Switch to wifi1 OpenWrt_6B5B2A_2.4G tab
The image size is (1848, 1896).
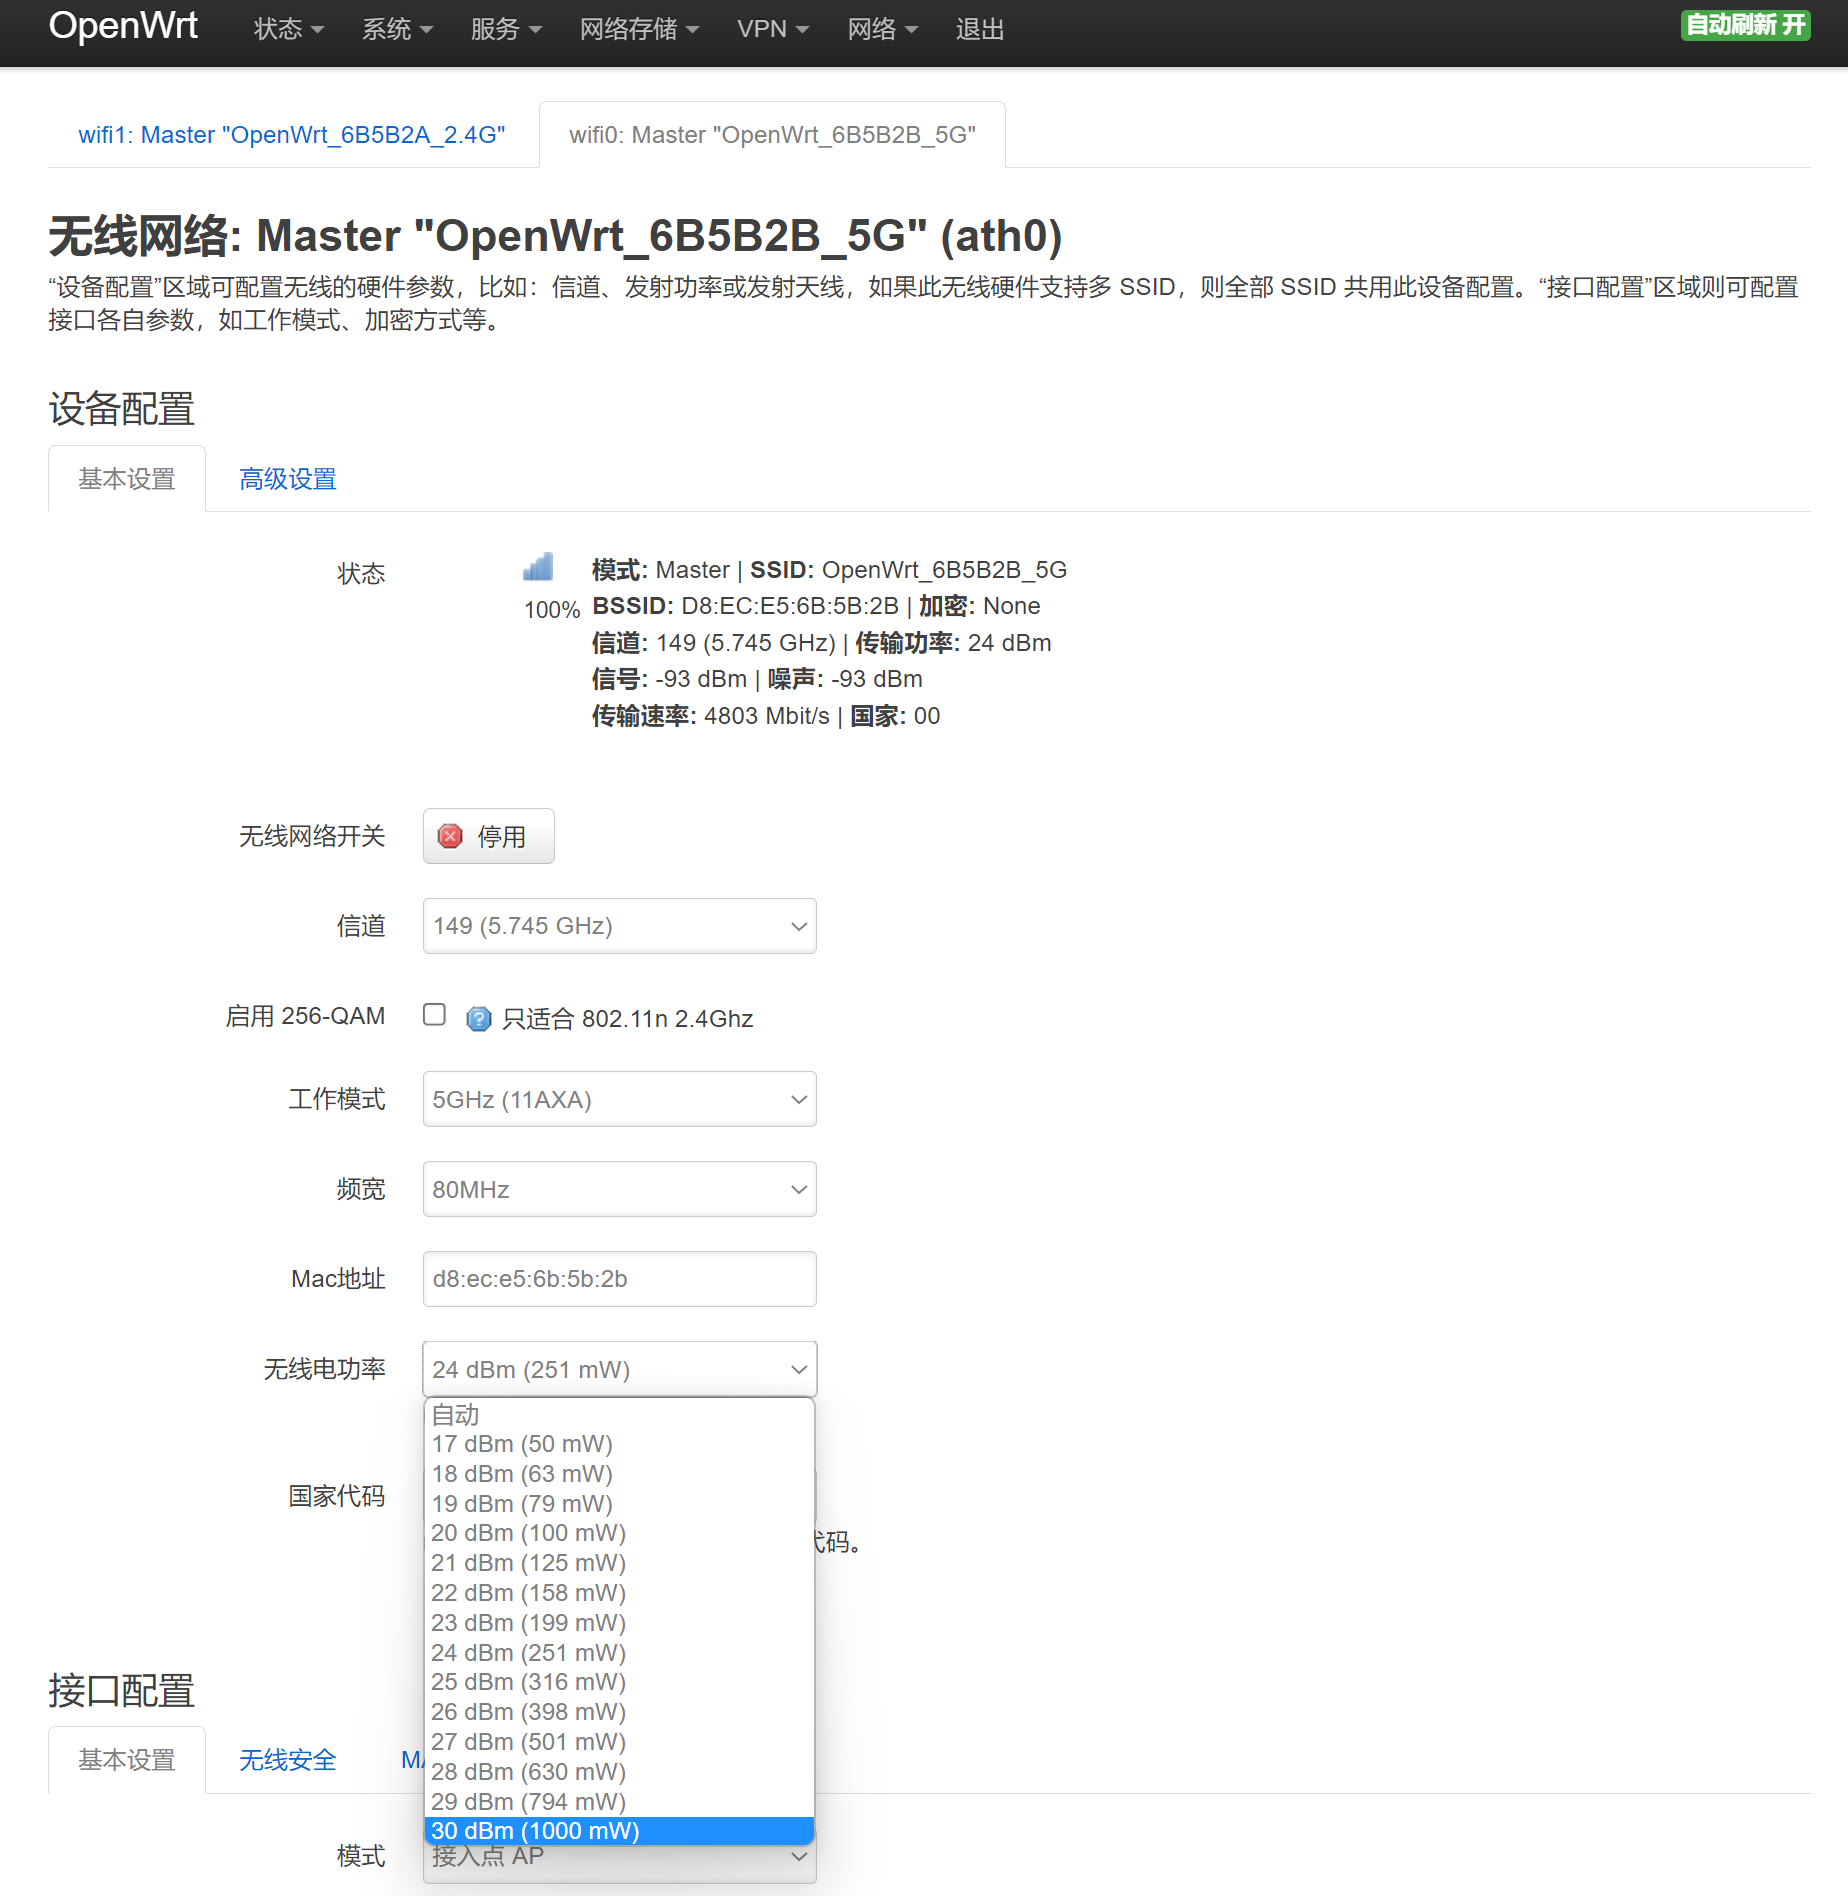point(292,135)
